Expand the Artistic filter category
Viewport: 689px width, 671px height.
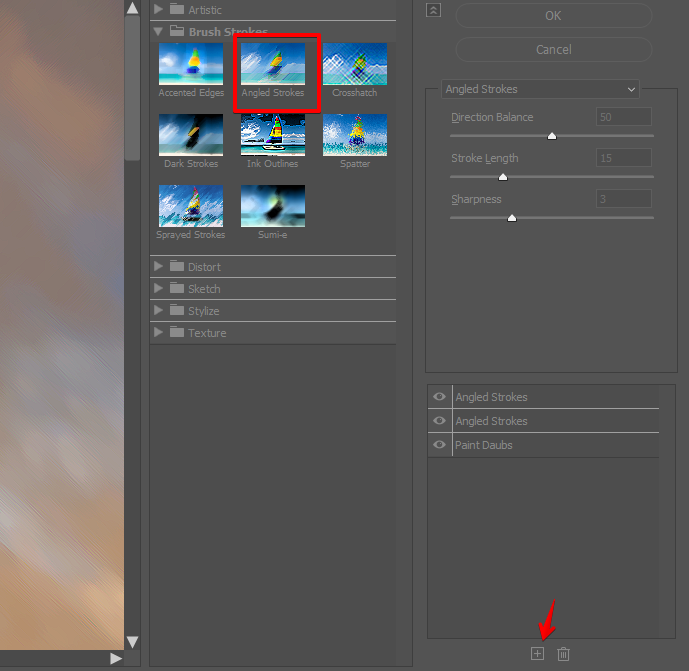coord(158,9)
